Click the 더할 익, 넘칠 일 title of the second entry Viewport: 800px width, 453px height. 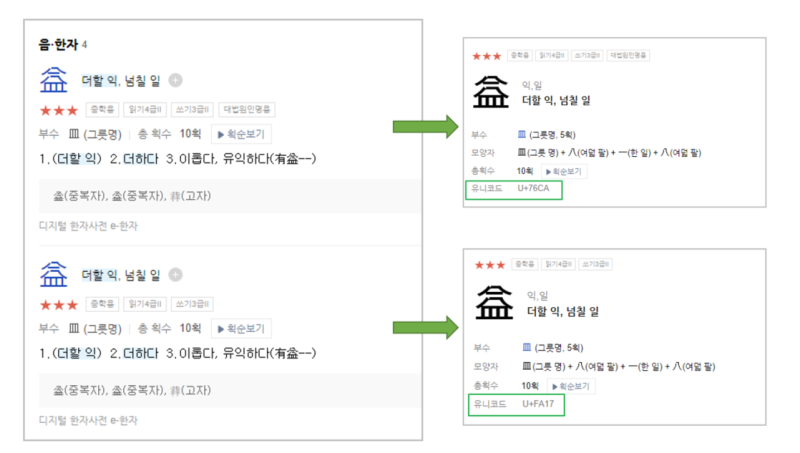tap(121, 275)
